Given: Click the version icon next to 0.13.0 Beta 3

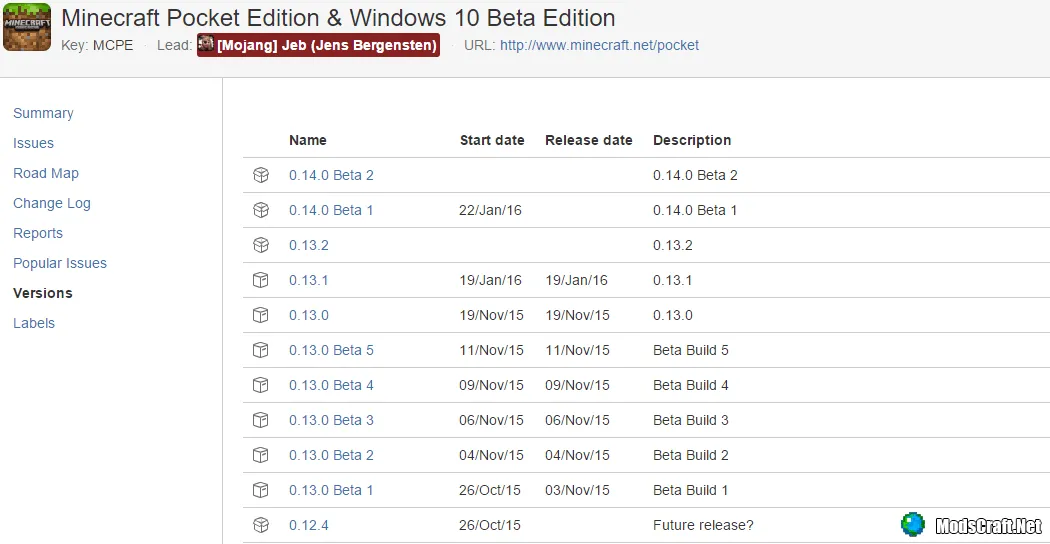Looking at the screenshot, I should click(261, 420).
